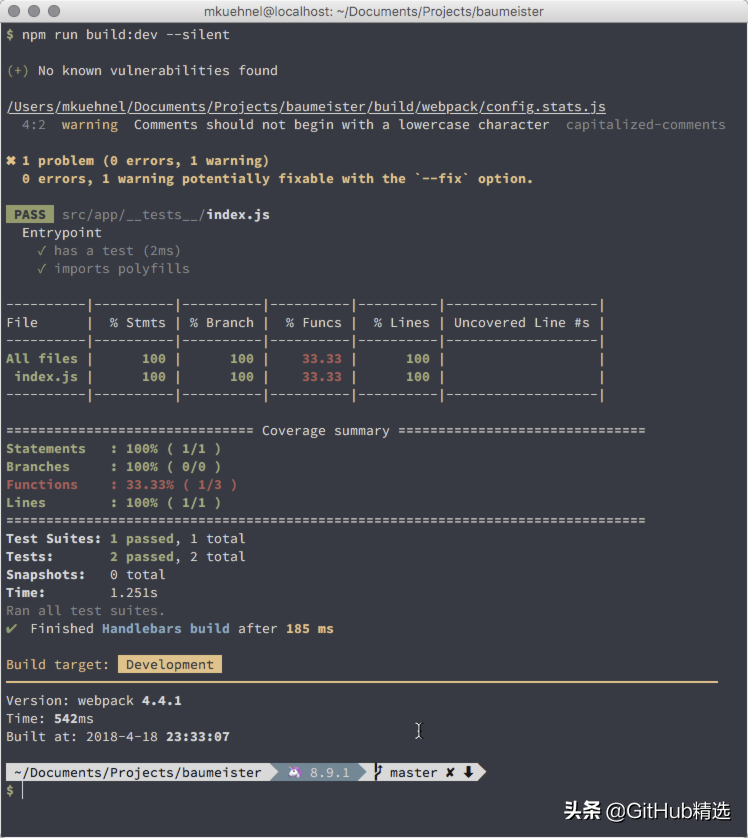Image resolution: width=748 pixels, height=838 pixels.
Task: Click the git down arrow icon
Action: click(469, 772)
